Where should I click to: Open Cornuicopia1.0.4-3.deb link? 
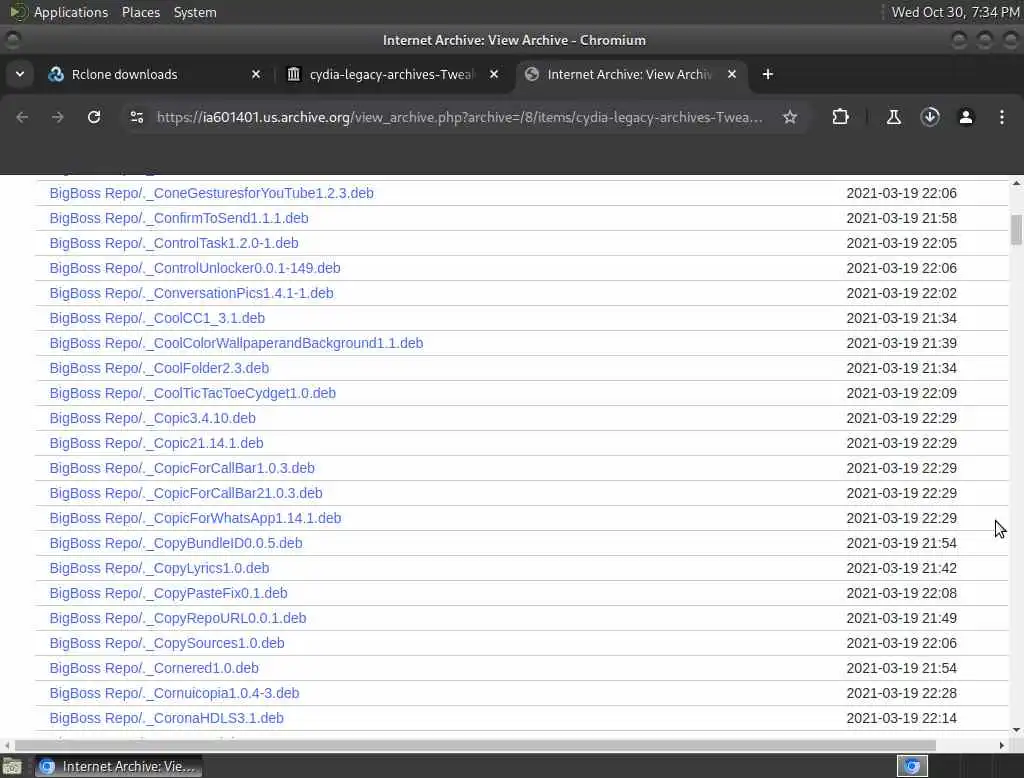click(x=174, y=693)
